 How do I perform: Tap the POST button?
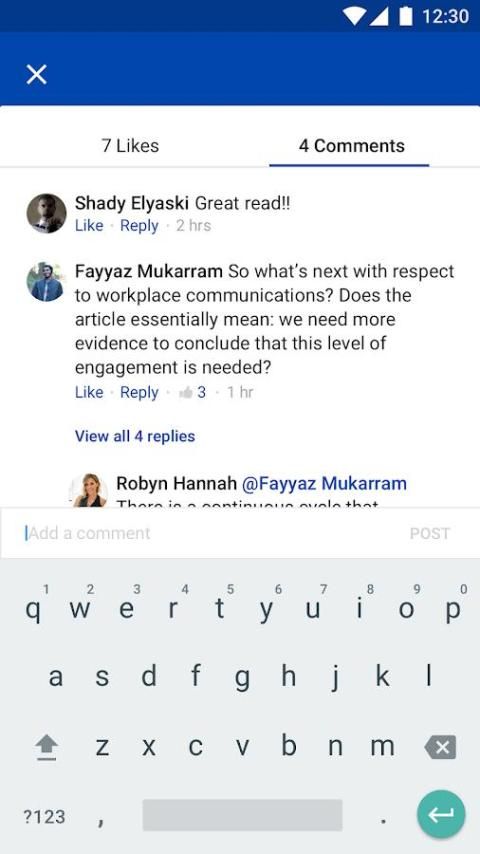tap(430, 533)
